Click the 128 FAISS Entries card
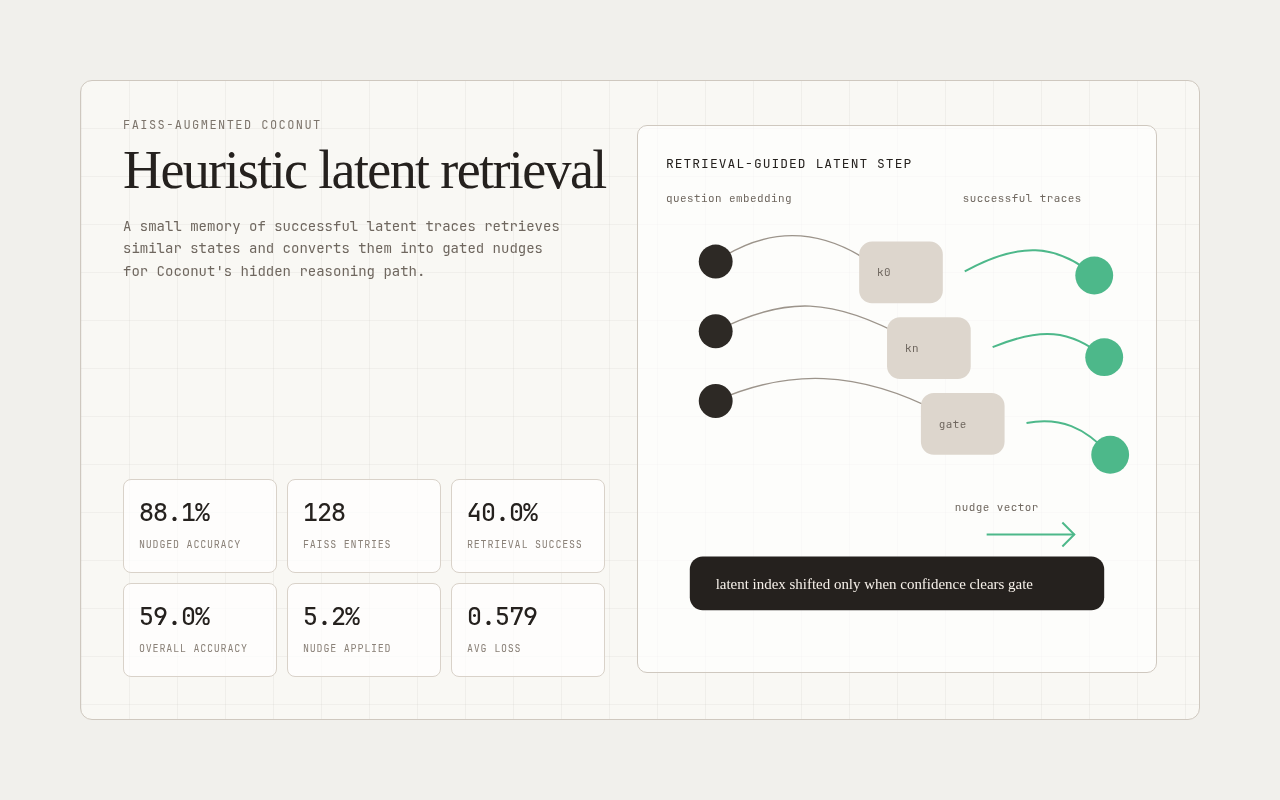 pyautogui.click(x=364, y=526)
